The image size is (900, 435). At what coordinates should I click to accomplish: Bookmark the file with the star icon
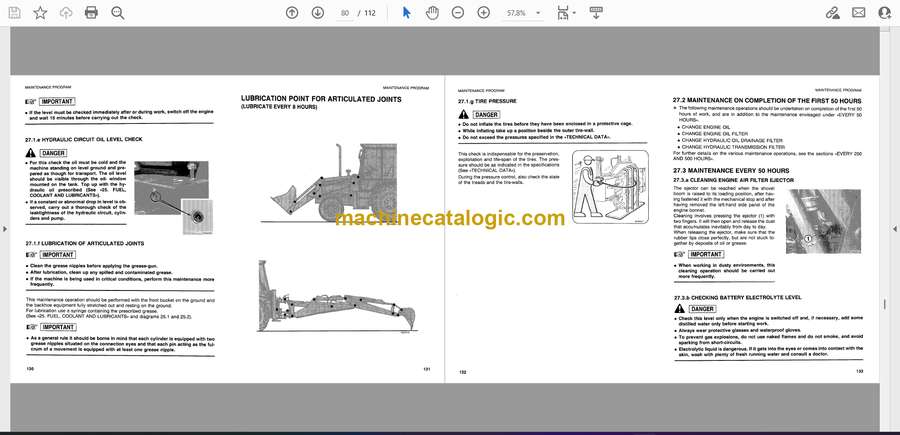[40, 13]
